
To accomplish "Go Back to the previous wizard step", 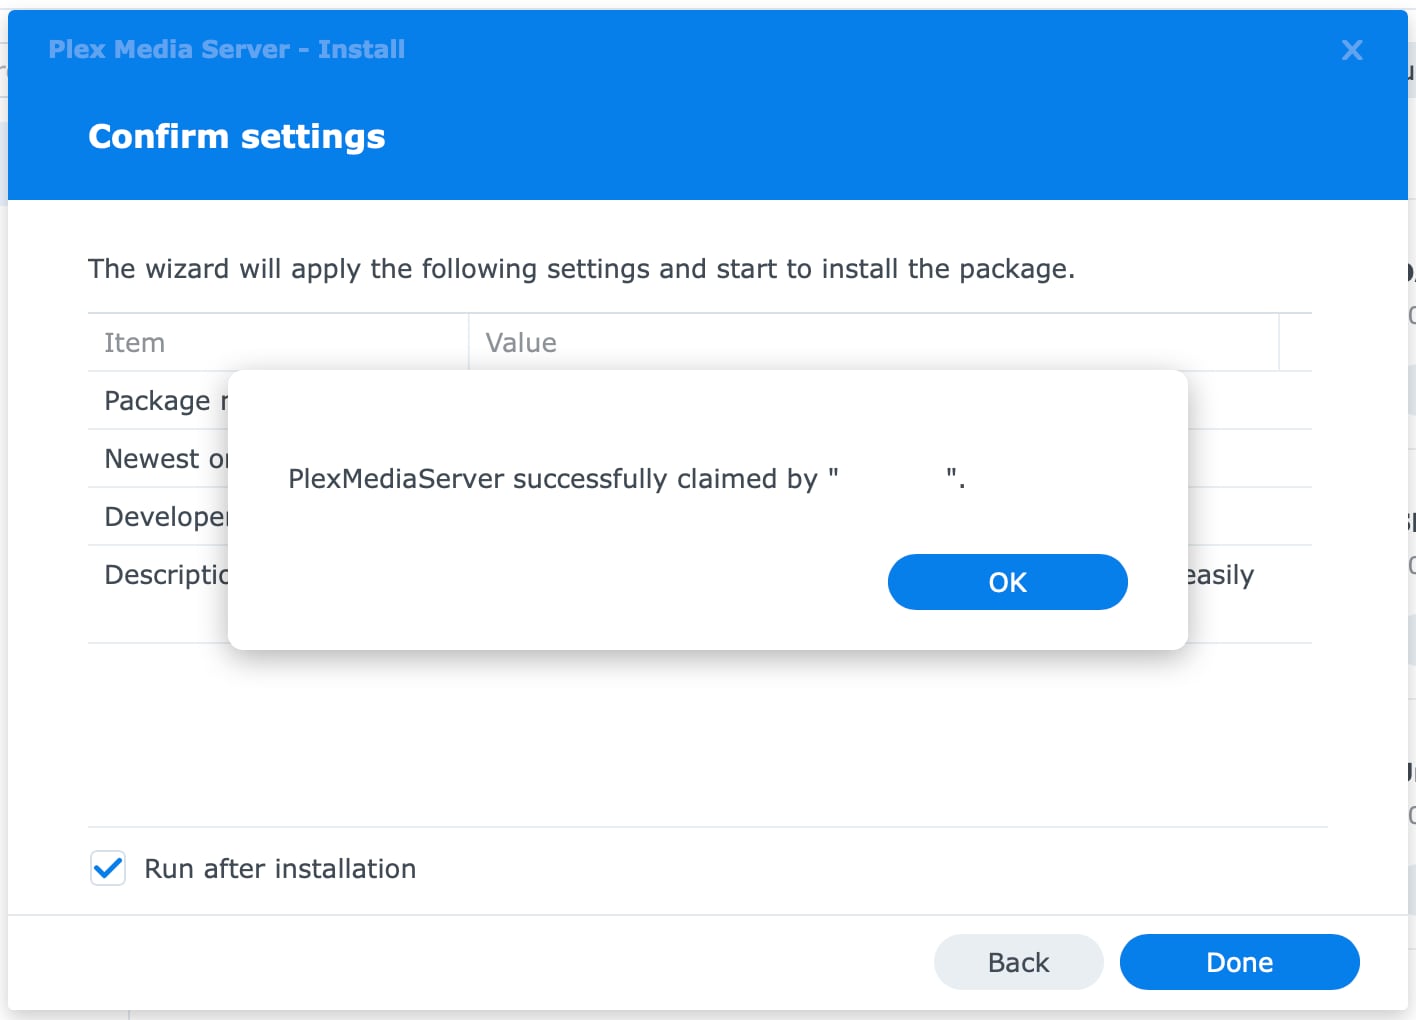I will pyautogui.click(x=1018, y=962).
